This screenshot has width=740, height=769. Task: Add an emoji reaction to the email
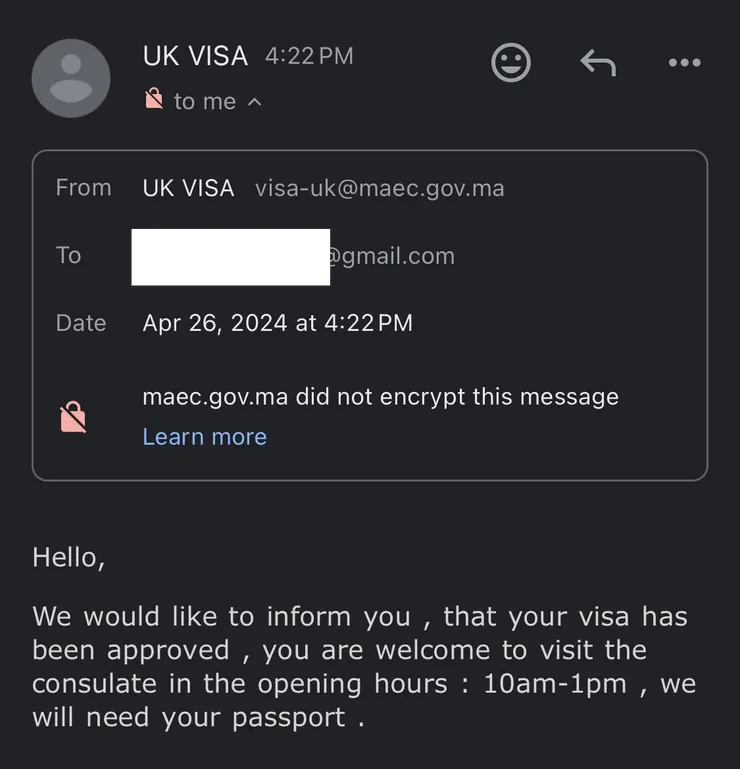click(x=511, y=63)
